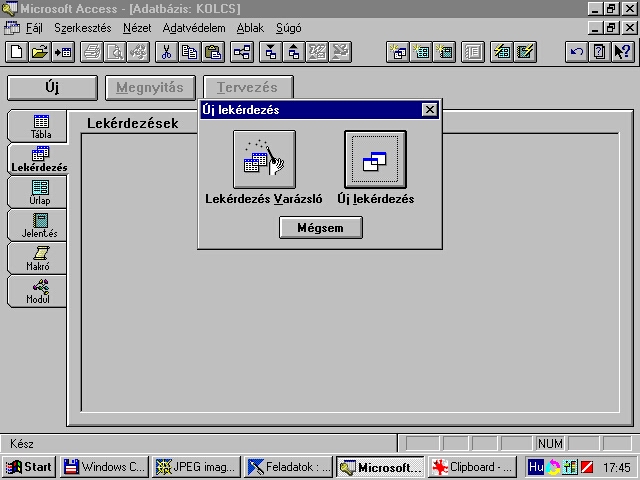Click the Undo arrow toolbar icon

(577, 52)
